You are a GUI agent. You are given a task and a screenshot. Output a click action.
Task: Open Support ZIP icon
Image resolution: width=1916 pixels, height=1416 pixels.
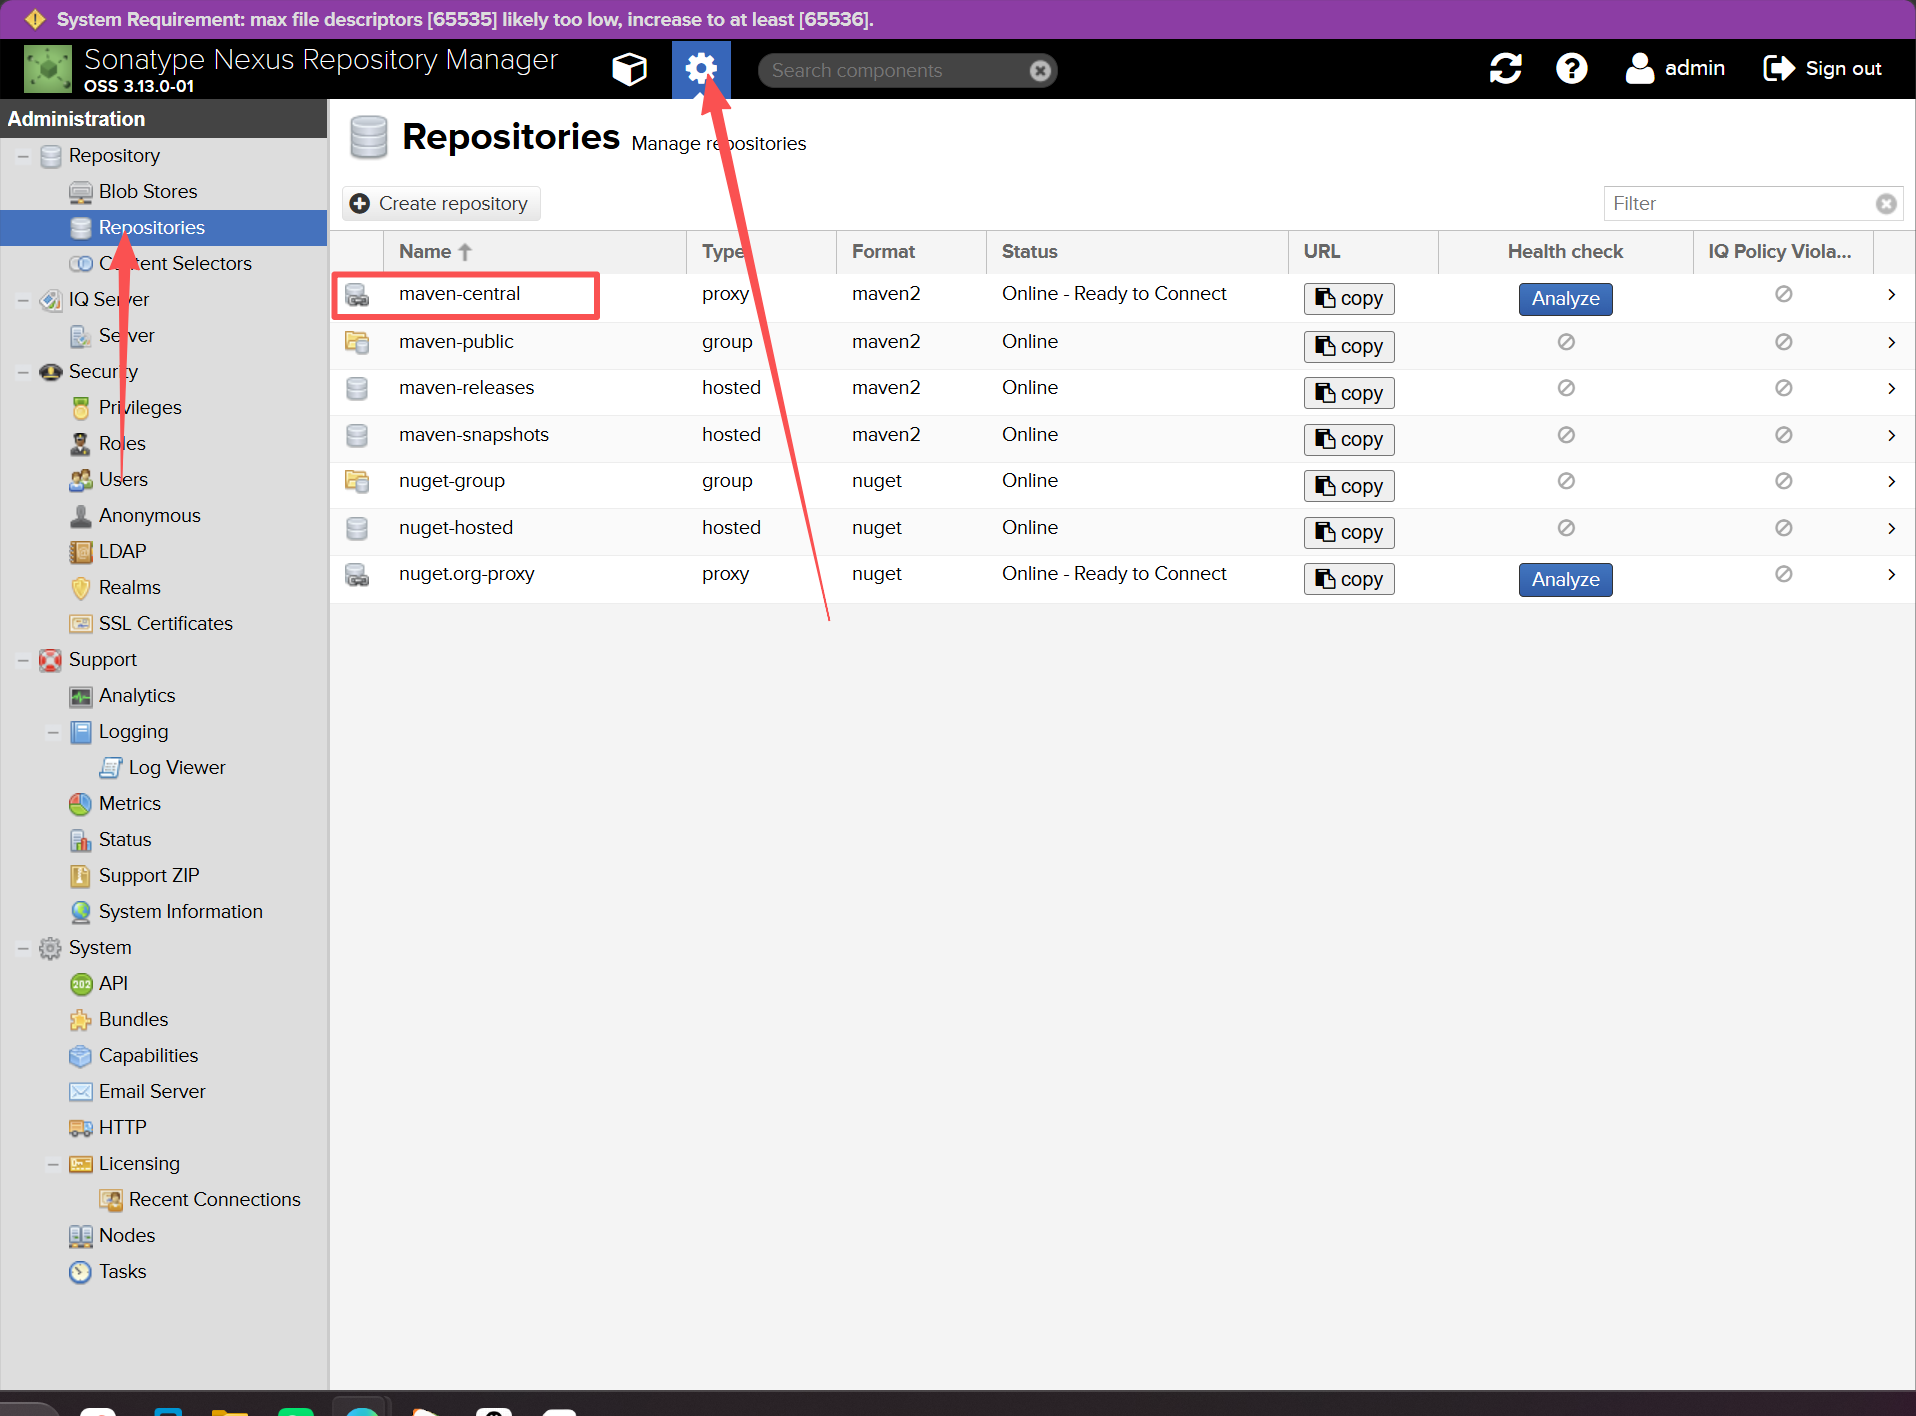point(81,876)
